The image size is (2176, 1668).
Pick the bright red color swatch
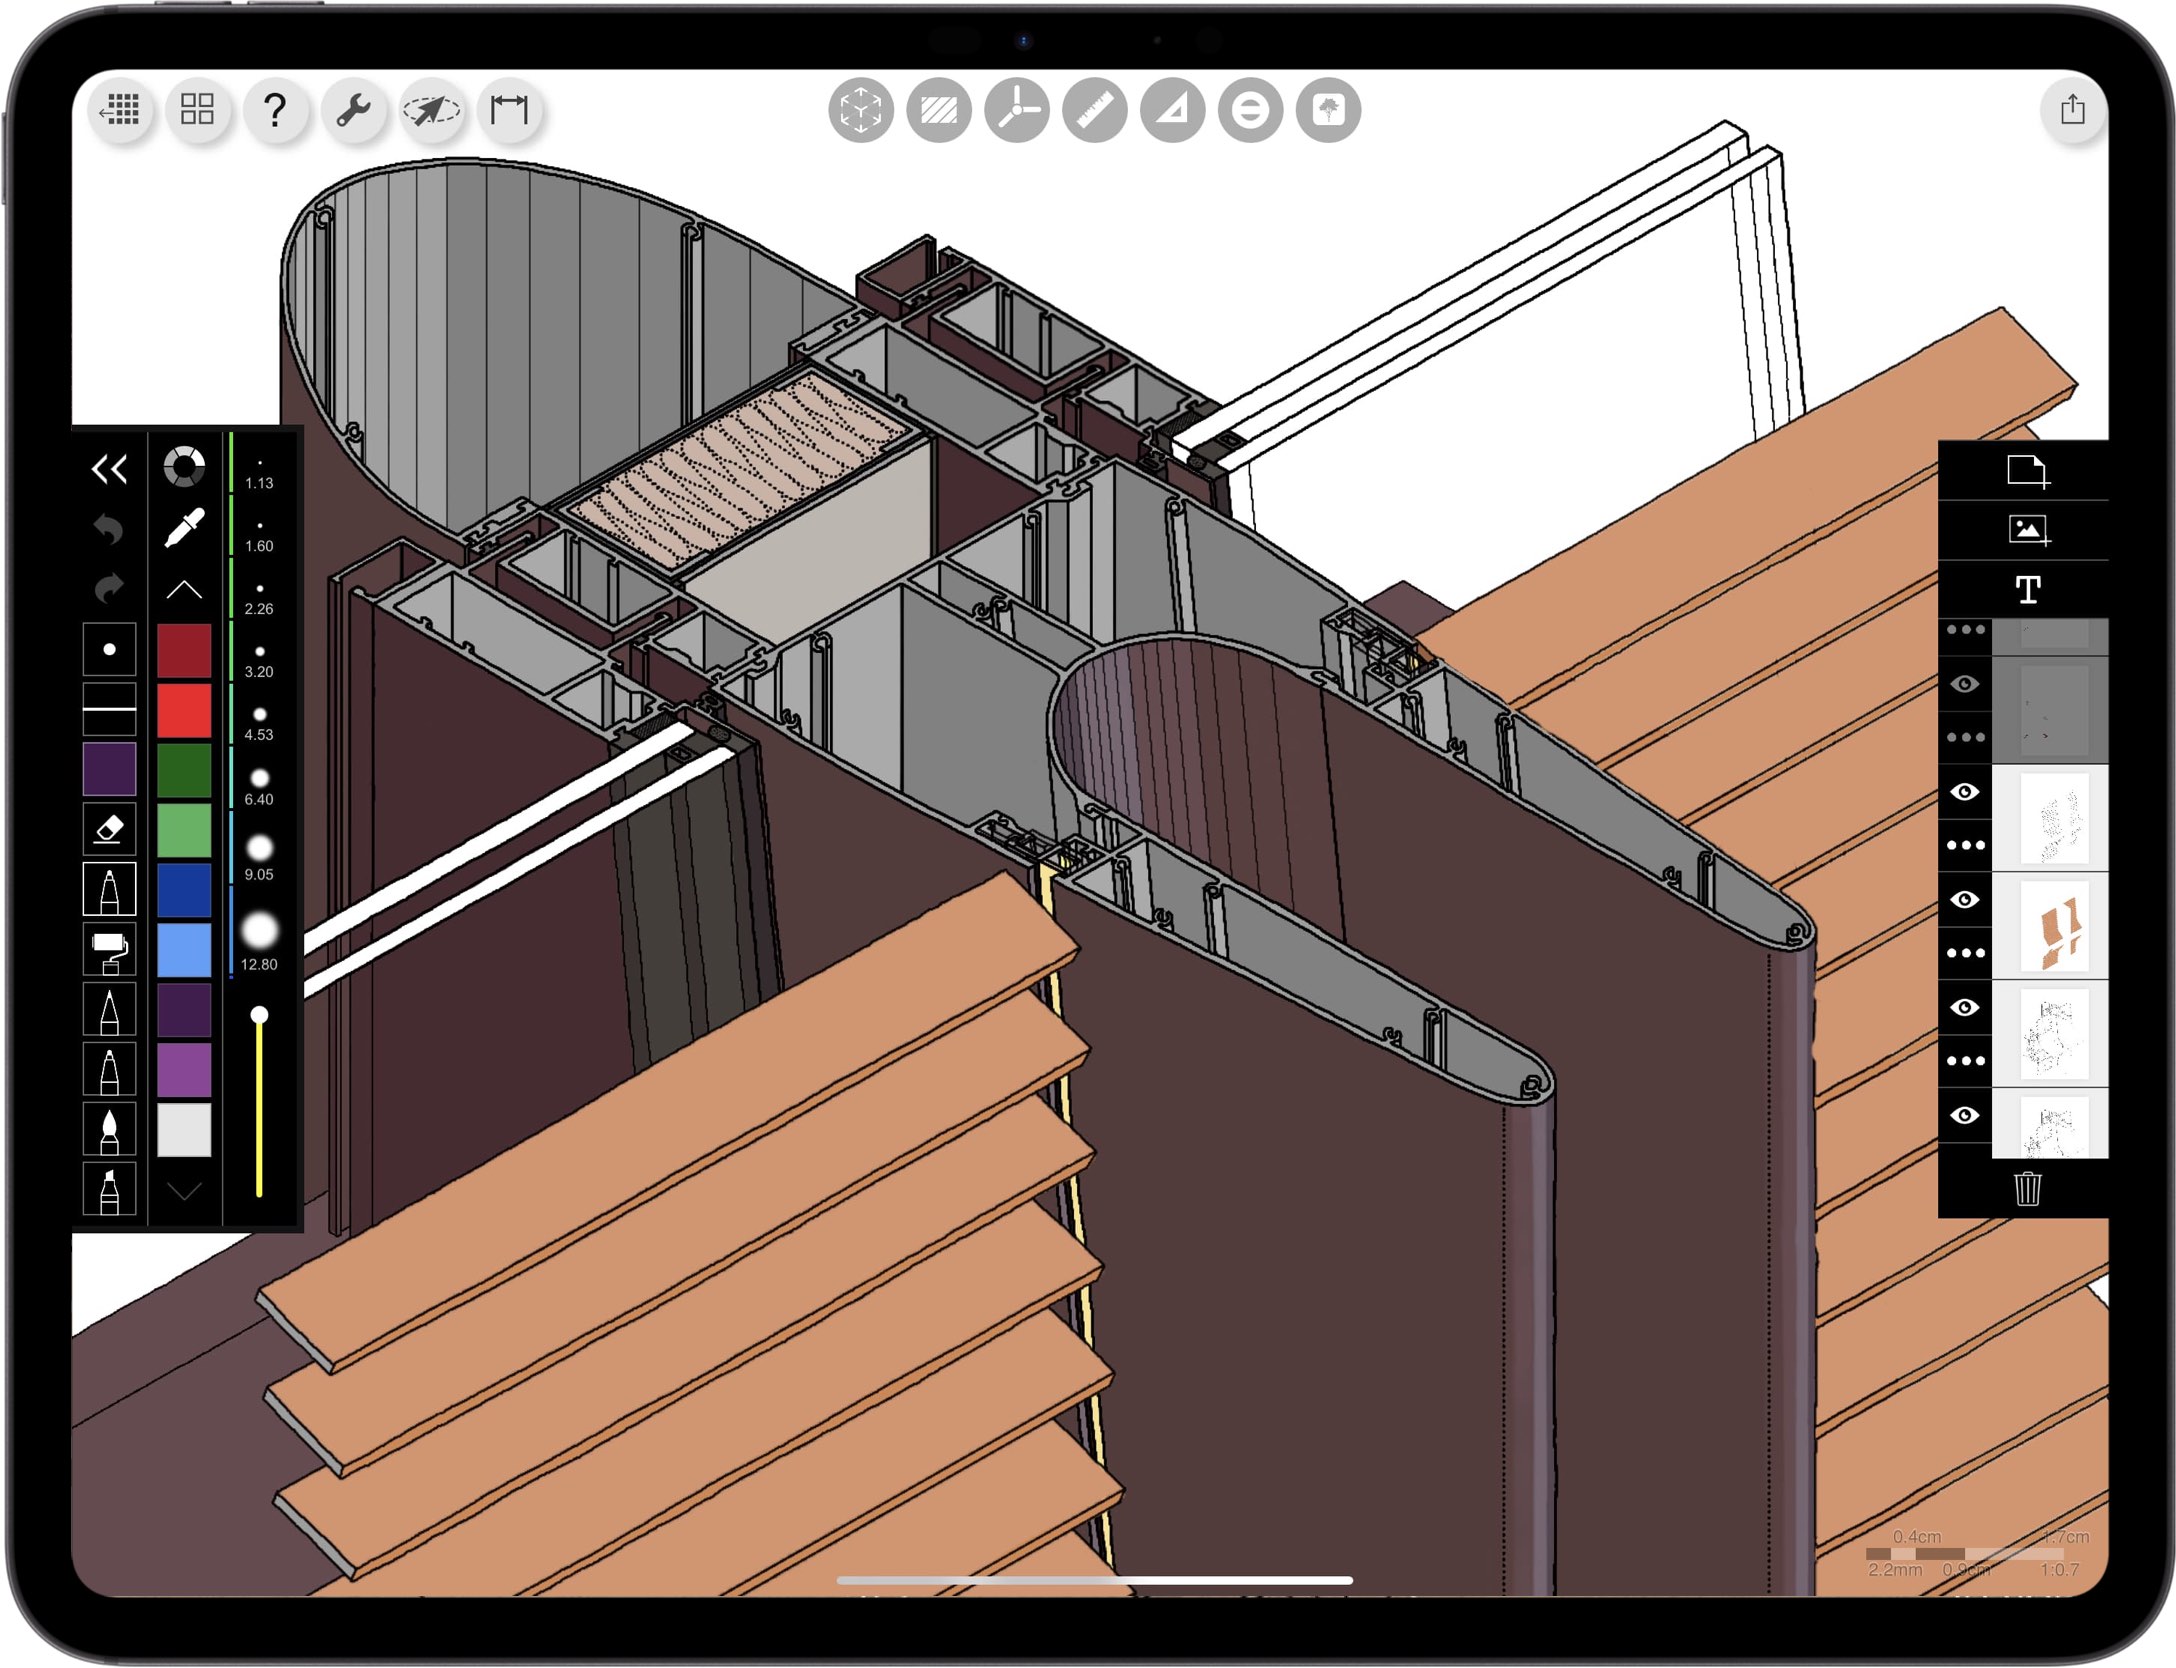[184, 710]
